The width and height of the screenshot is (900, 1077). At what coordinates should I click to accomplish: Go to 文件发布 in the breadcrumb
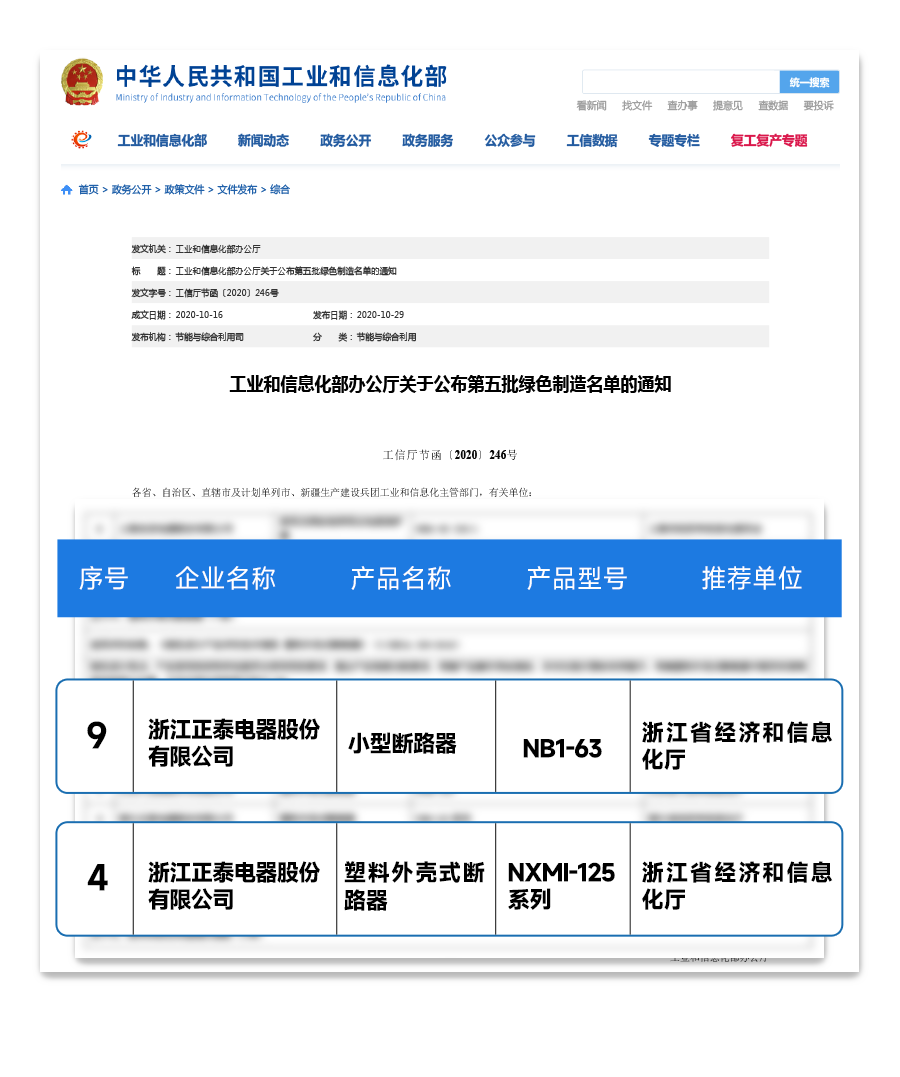[237, 190]
